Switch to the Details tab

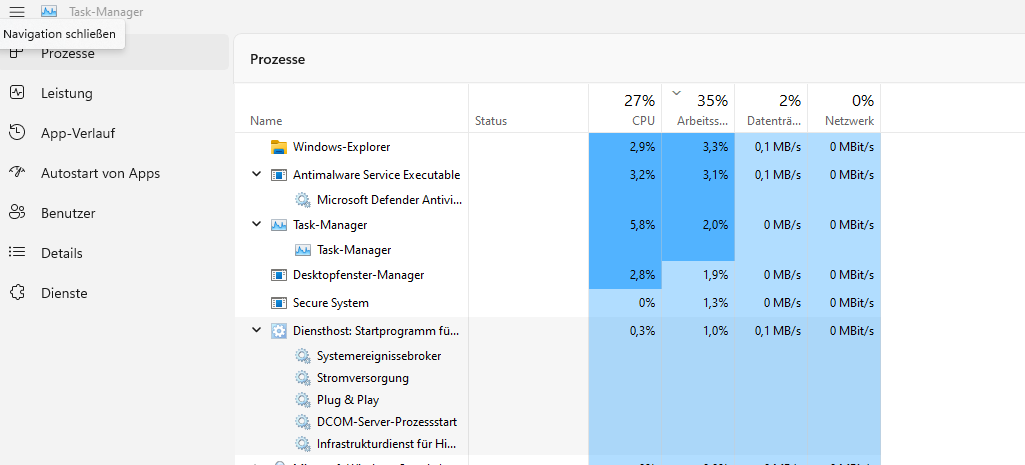[114, 252]
